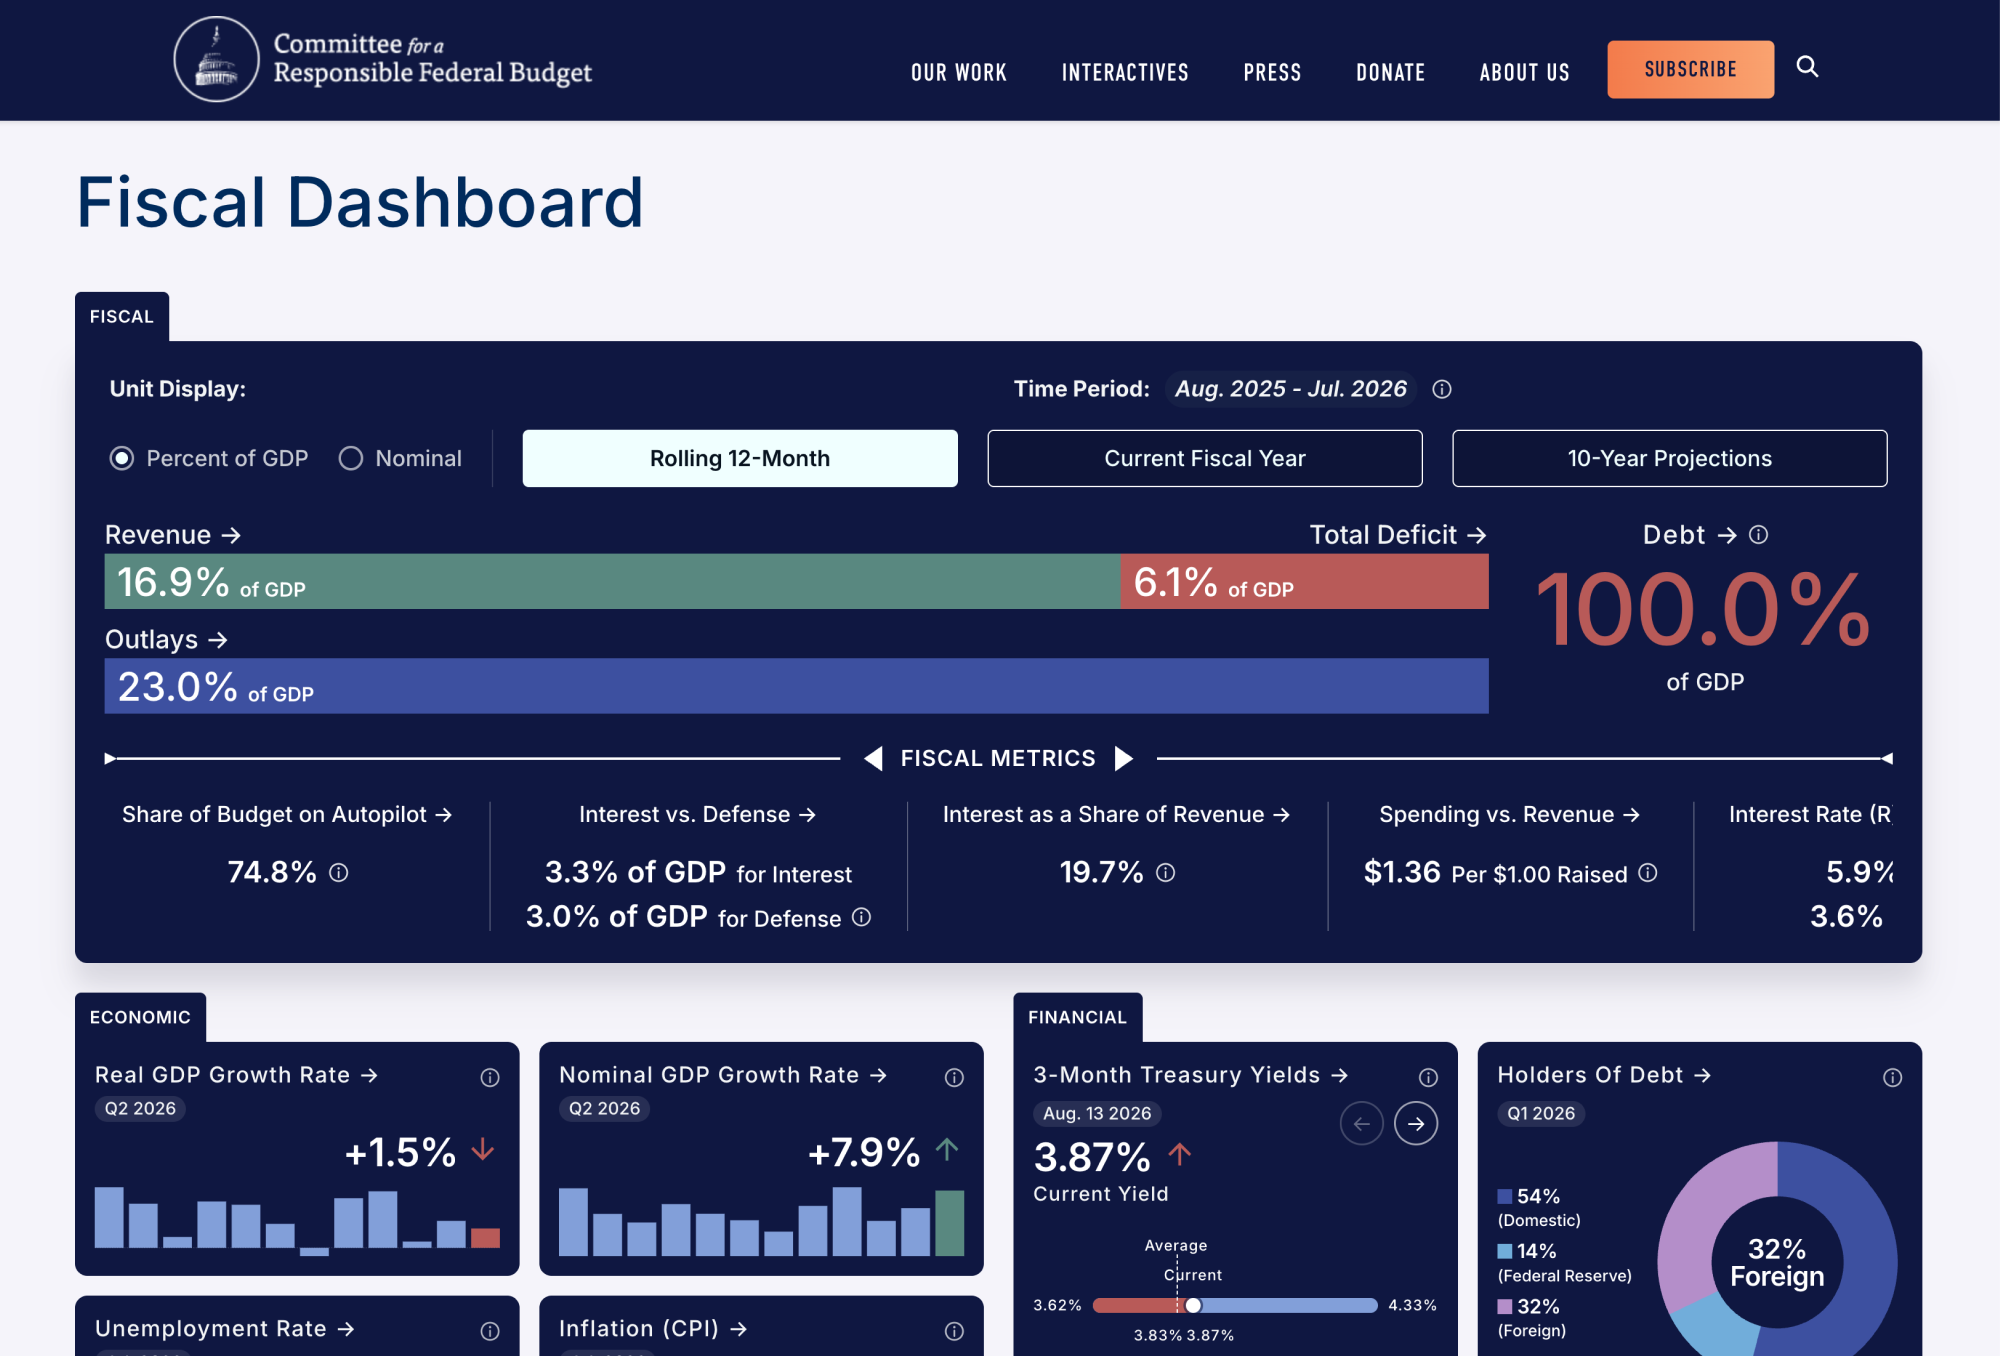The image size is (2000, 1356).
Task: Click left triangle beside FISCAL METRICS
Action: tap(873, 759)
